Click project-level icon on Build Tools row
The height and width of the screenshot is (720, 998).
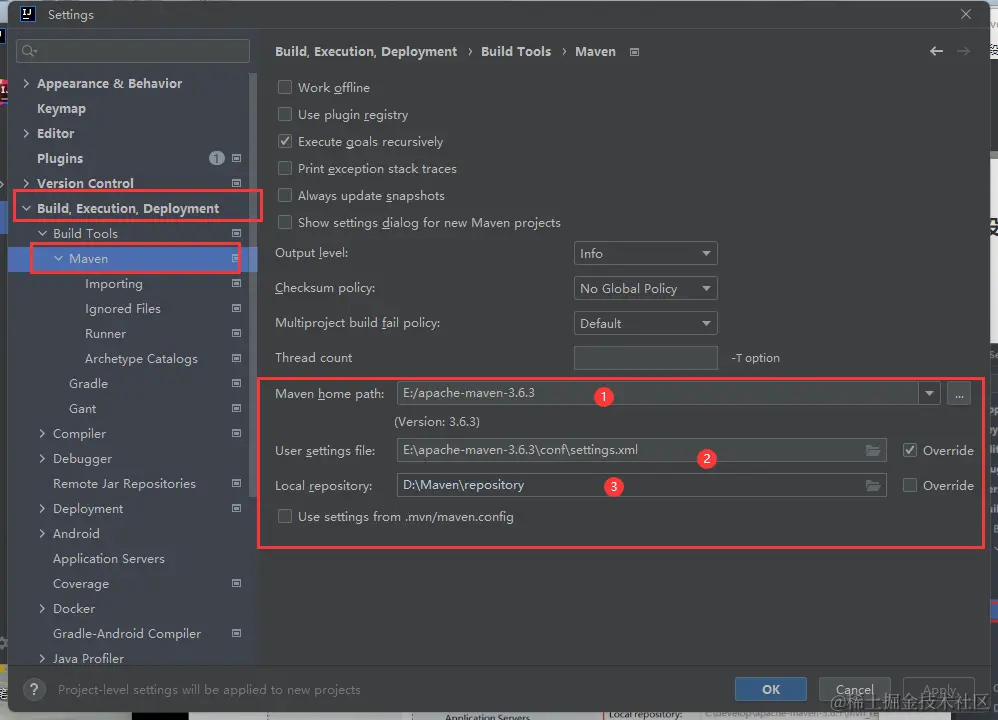236,233
